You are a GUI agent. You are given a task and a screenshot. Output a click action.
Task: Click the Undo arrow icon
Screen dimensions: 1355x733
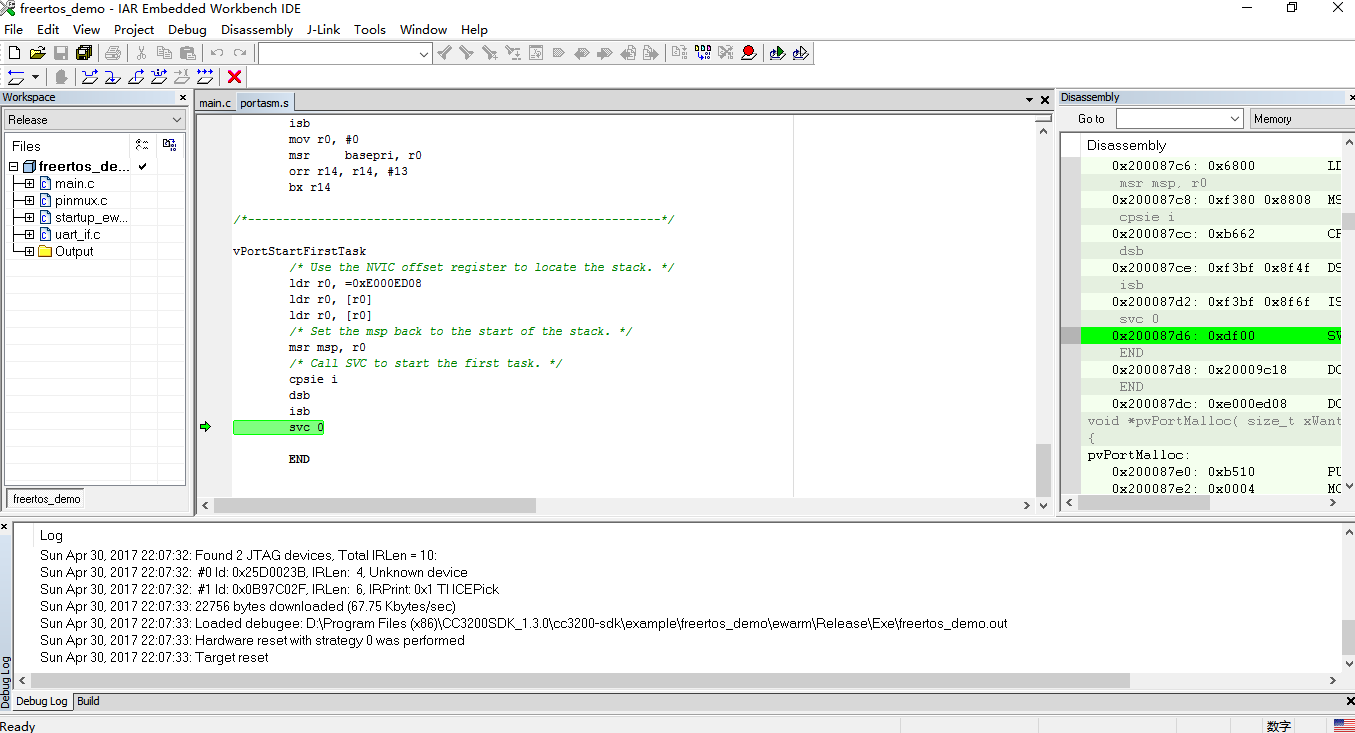point(217,53)
